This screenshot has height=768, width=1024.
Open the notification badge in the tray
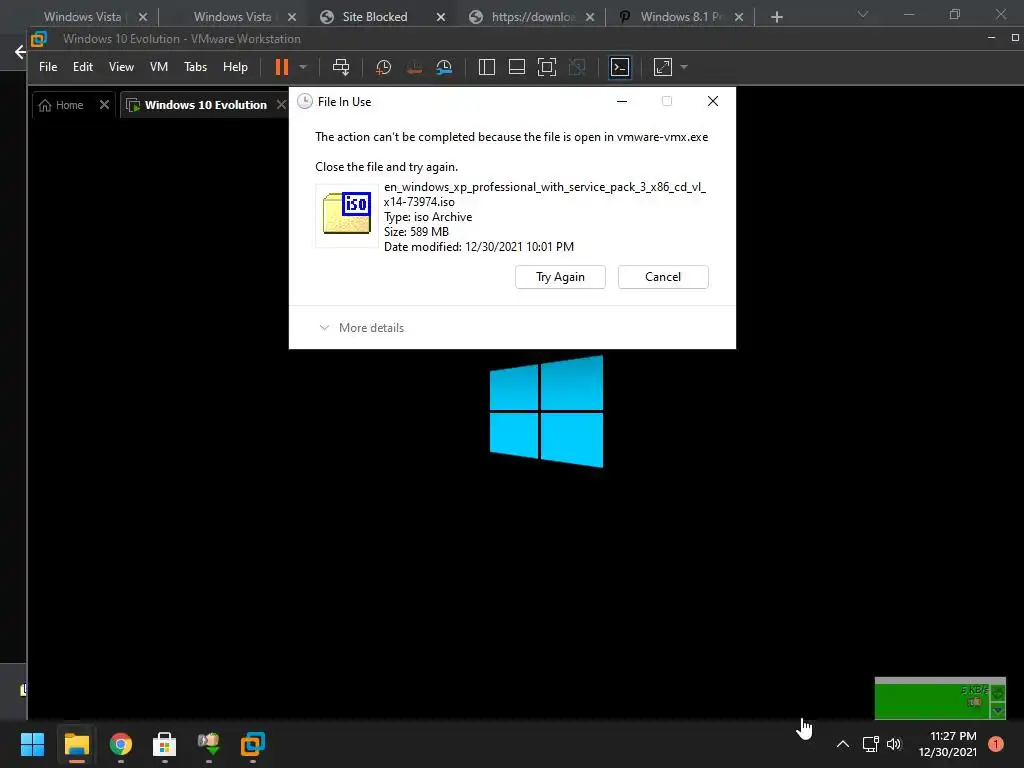click(x=996, y=744)
